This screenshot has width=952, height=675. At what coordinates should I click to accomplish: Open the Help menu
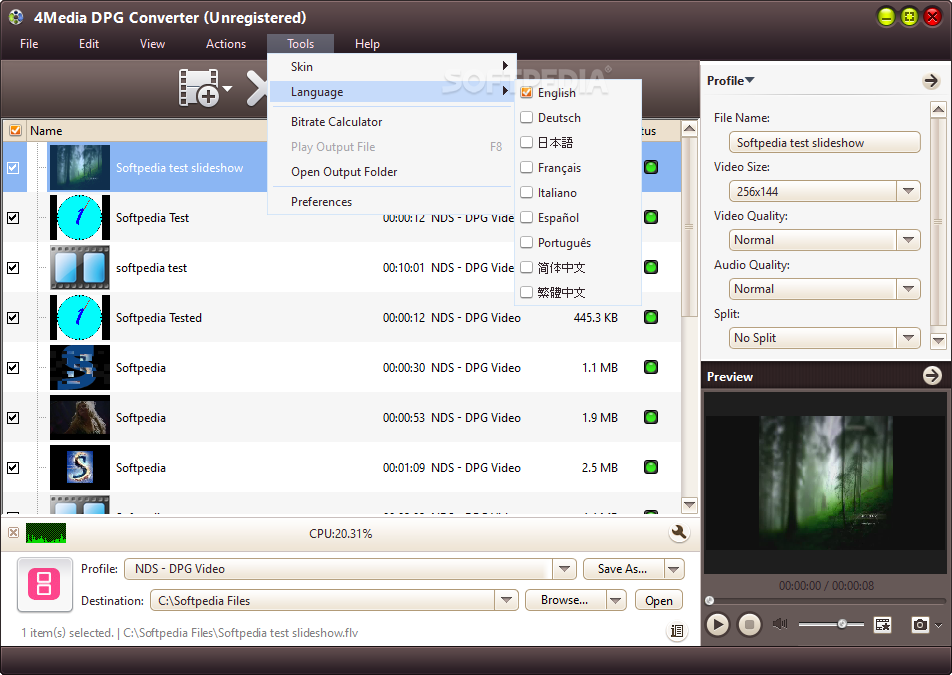[367, 44]
